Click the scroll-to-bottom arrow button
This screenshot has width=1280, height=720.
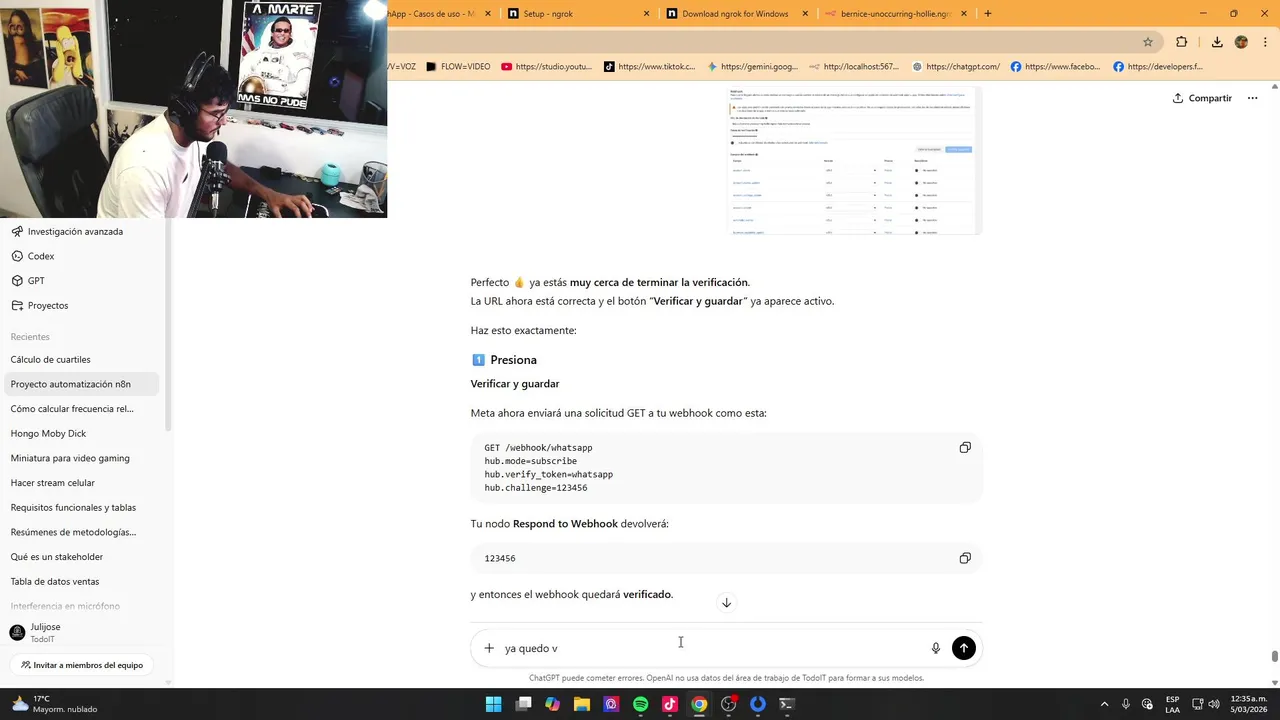click(x=727, y=602)
